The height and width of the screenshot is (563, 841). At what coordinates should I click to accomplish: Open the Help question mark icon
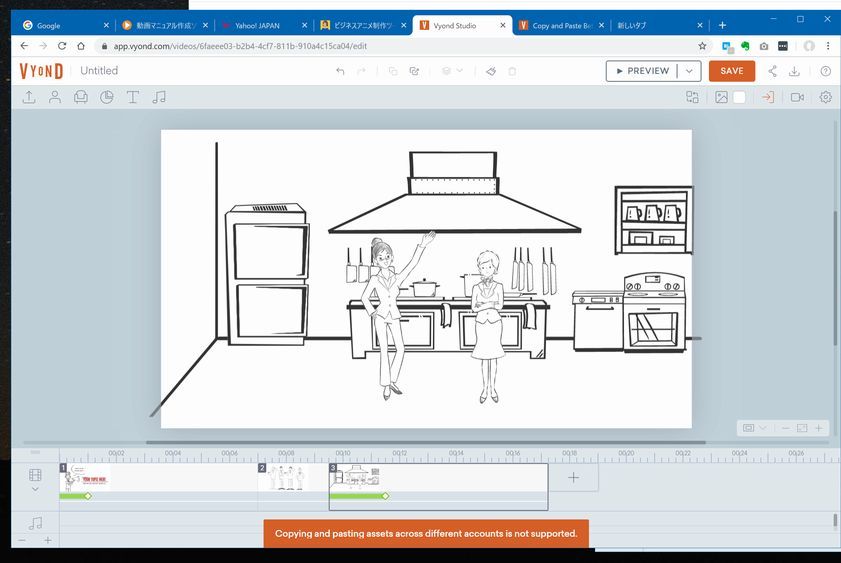(x=825, y=71)
